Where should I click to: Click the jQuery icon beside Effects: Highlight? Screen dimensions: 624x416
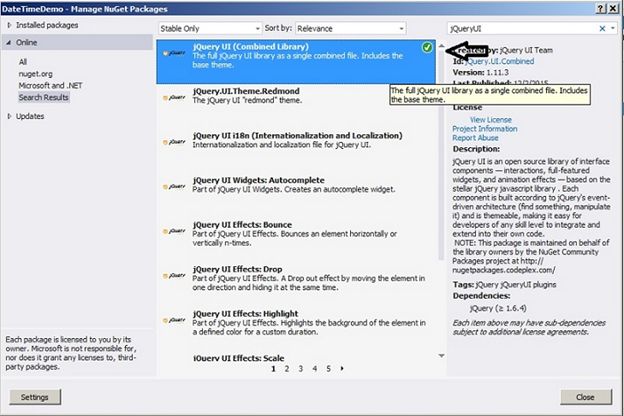(174, 320)
